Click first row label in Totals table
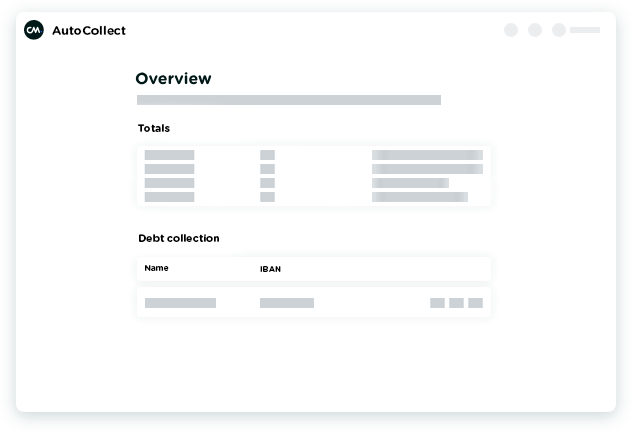Screen dimensions: 632x432 pos(169,155)
